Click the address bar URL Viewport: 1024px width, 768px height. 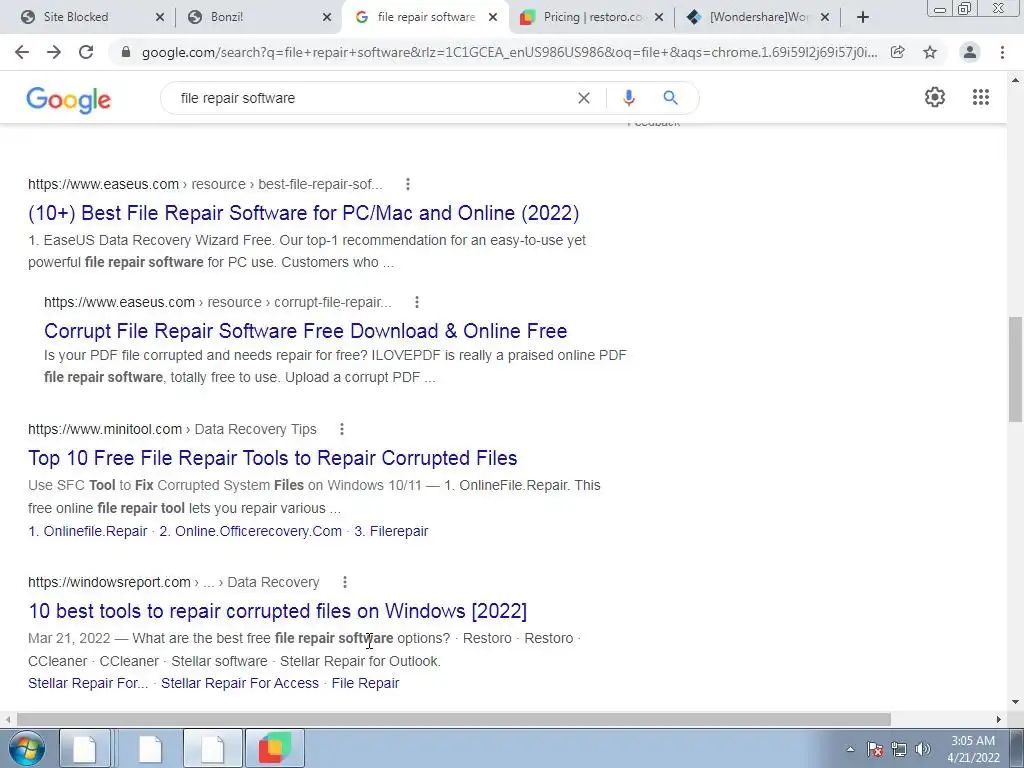(x=509, y=52)
